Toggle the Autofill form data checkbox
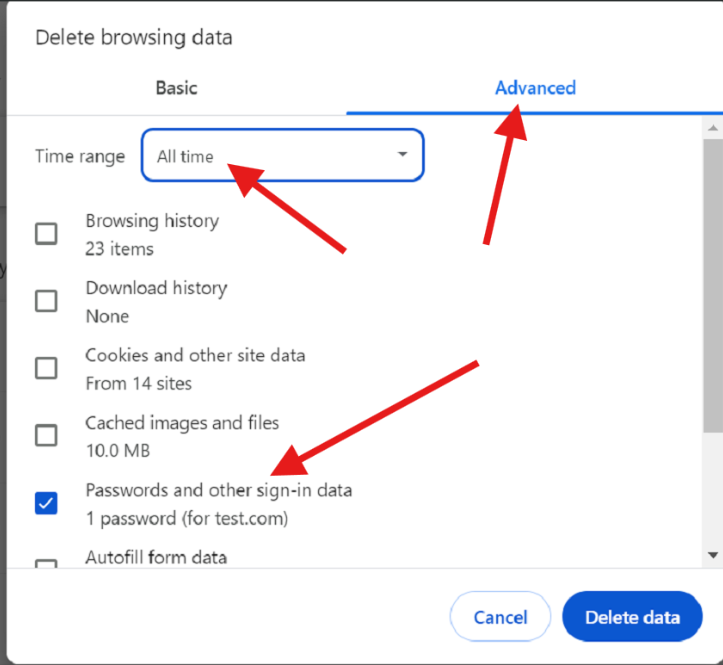 point(46,564)
